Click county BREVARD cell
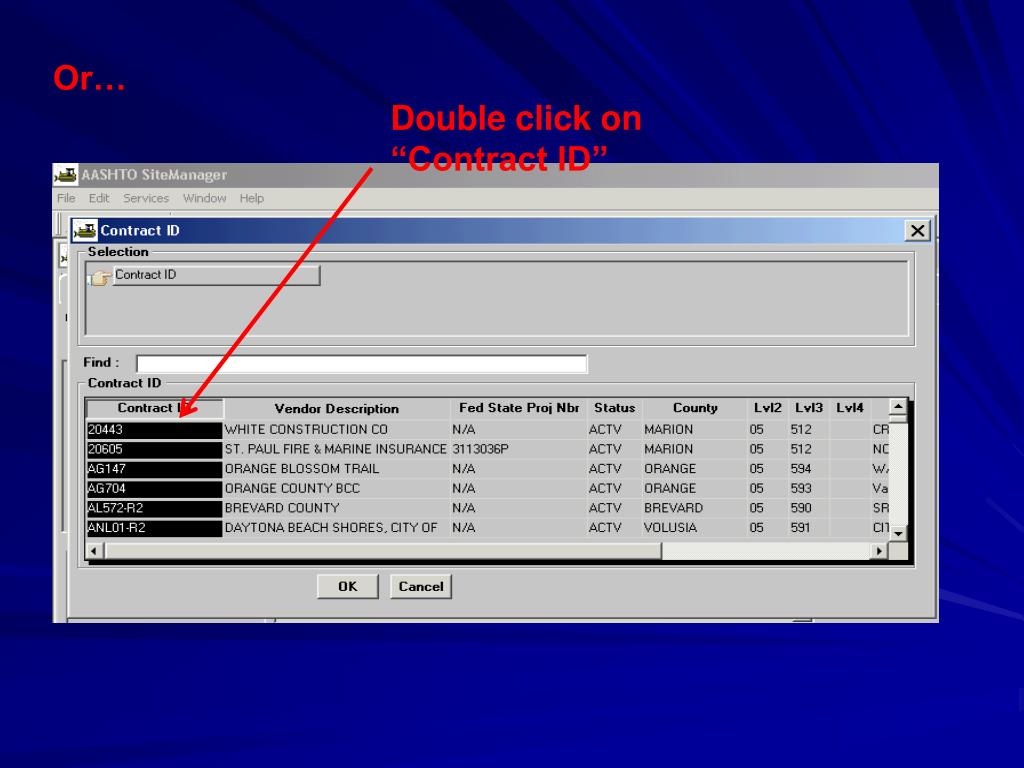Screen dimensions: 1024x768 tap(673, 508)
